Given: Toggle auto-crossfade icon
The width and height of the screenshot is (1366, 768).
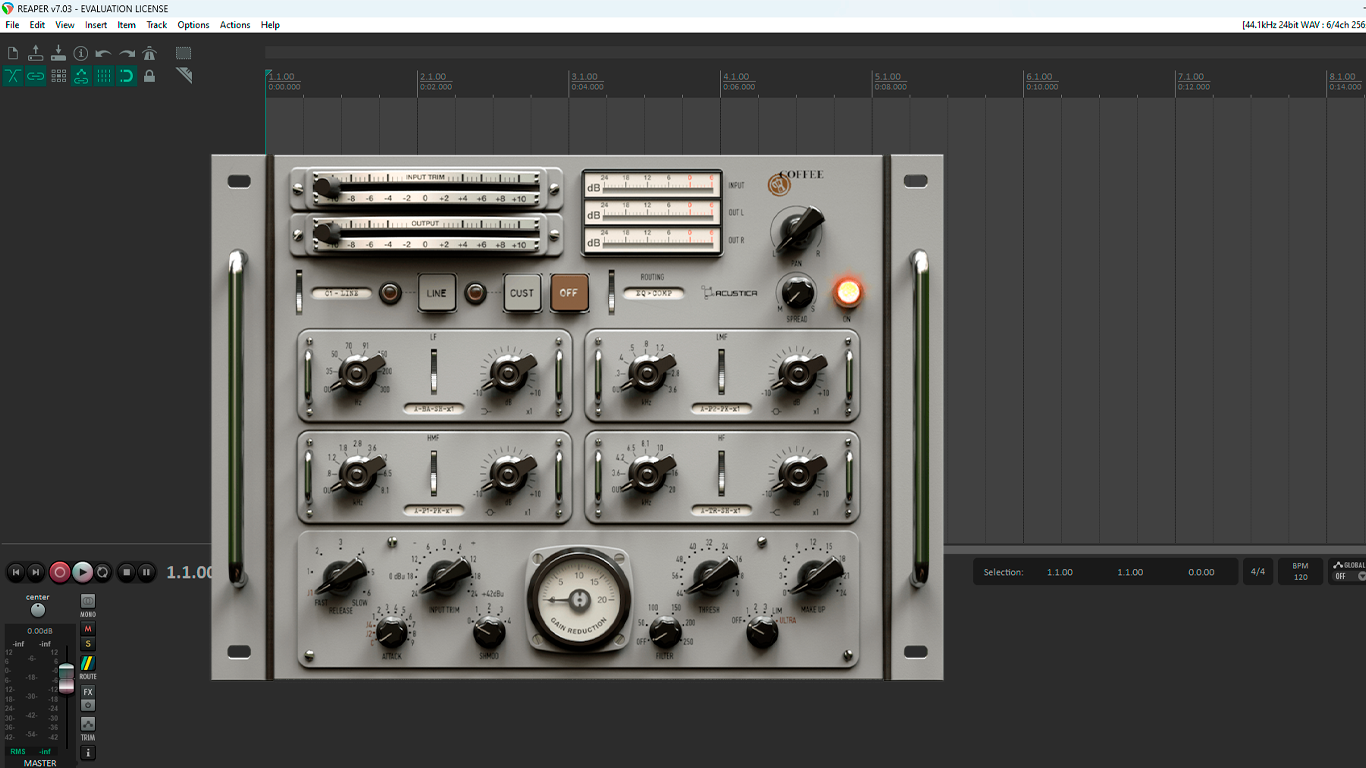Looking at the screenshot, I should click(x=13, y=76).
